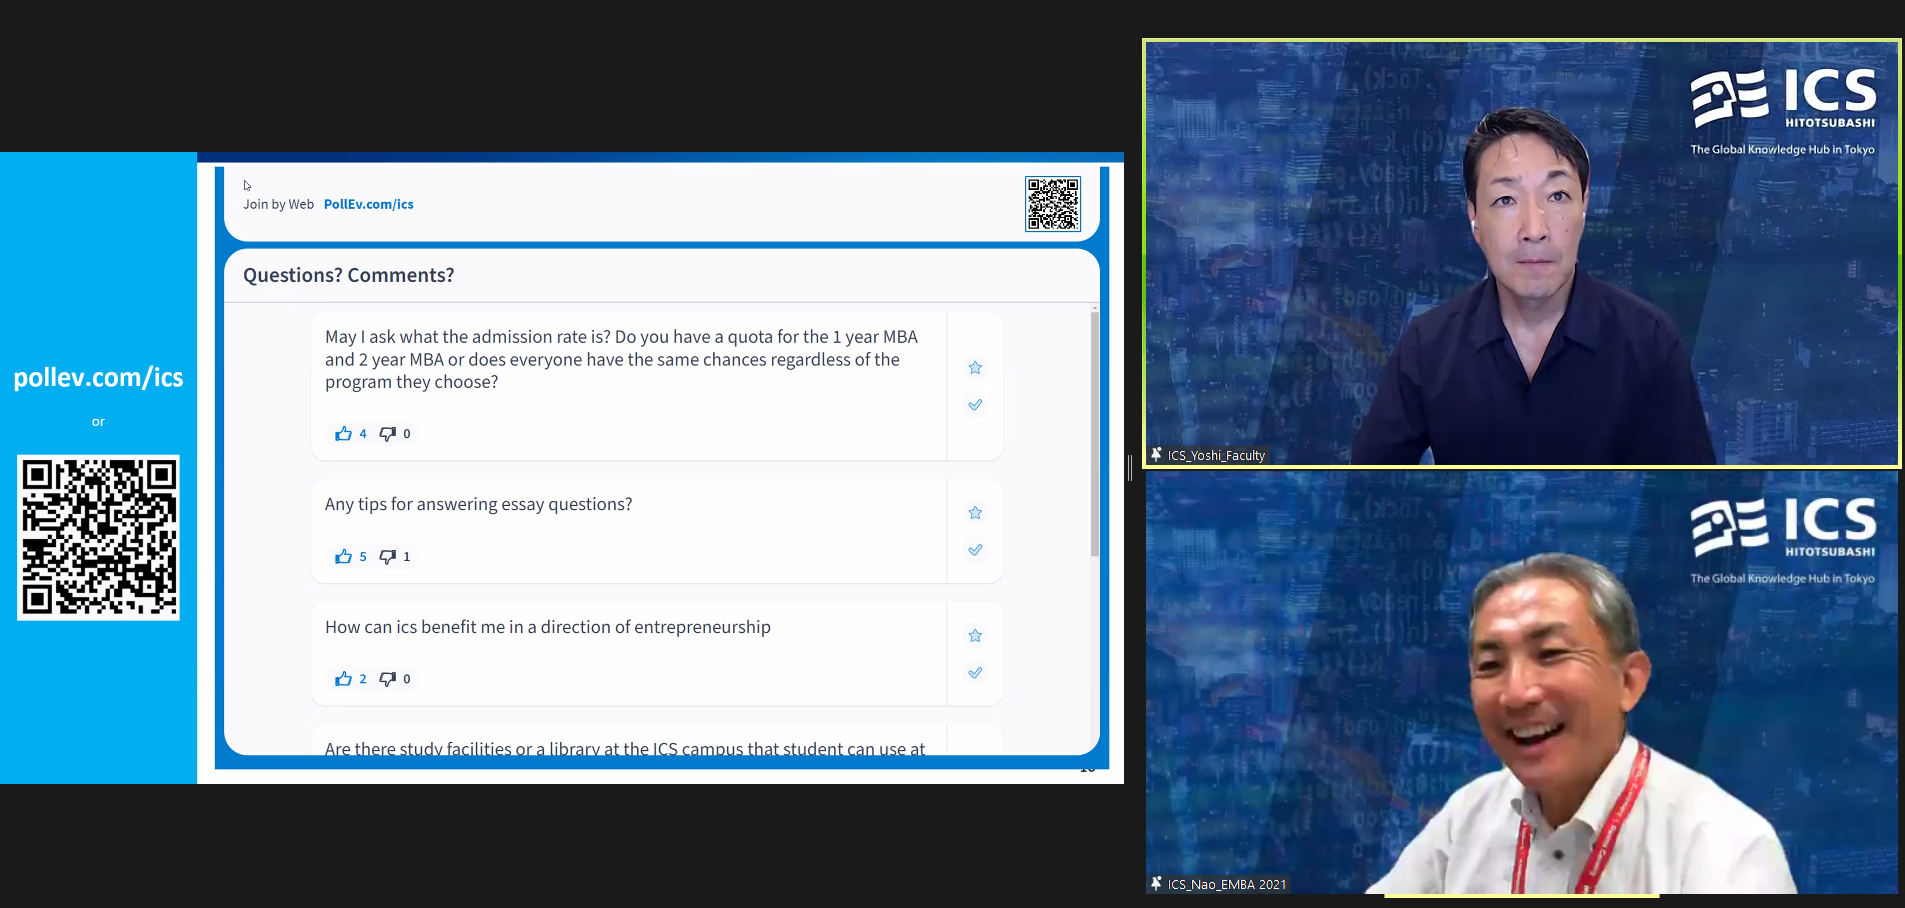Star the entrepreneurship question
1905x908 pixels.
[975, 636]
